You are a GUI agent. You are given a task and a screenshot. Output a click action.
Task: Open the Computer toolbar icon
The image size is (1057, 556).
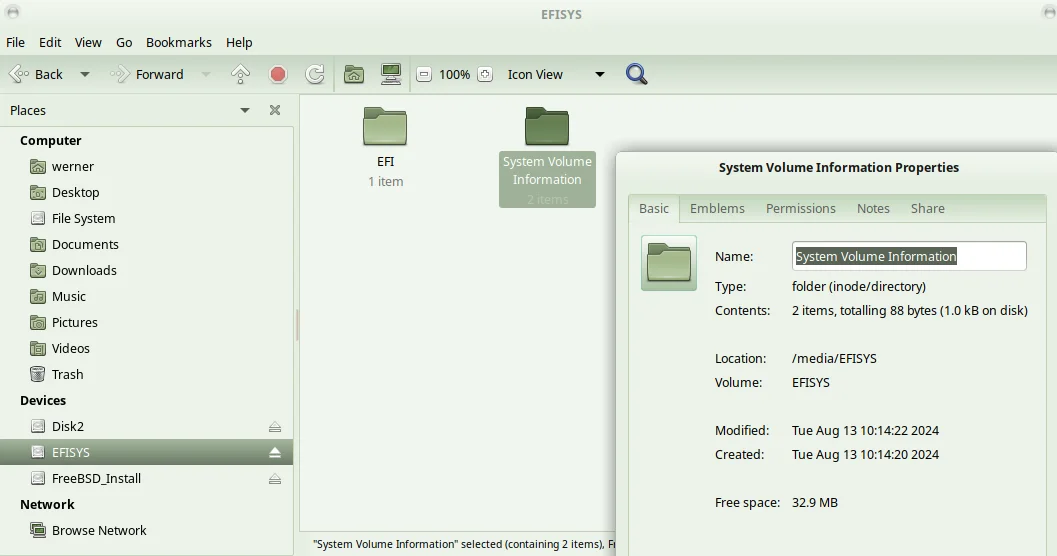tap(391, 74)
